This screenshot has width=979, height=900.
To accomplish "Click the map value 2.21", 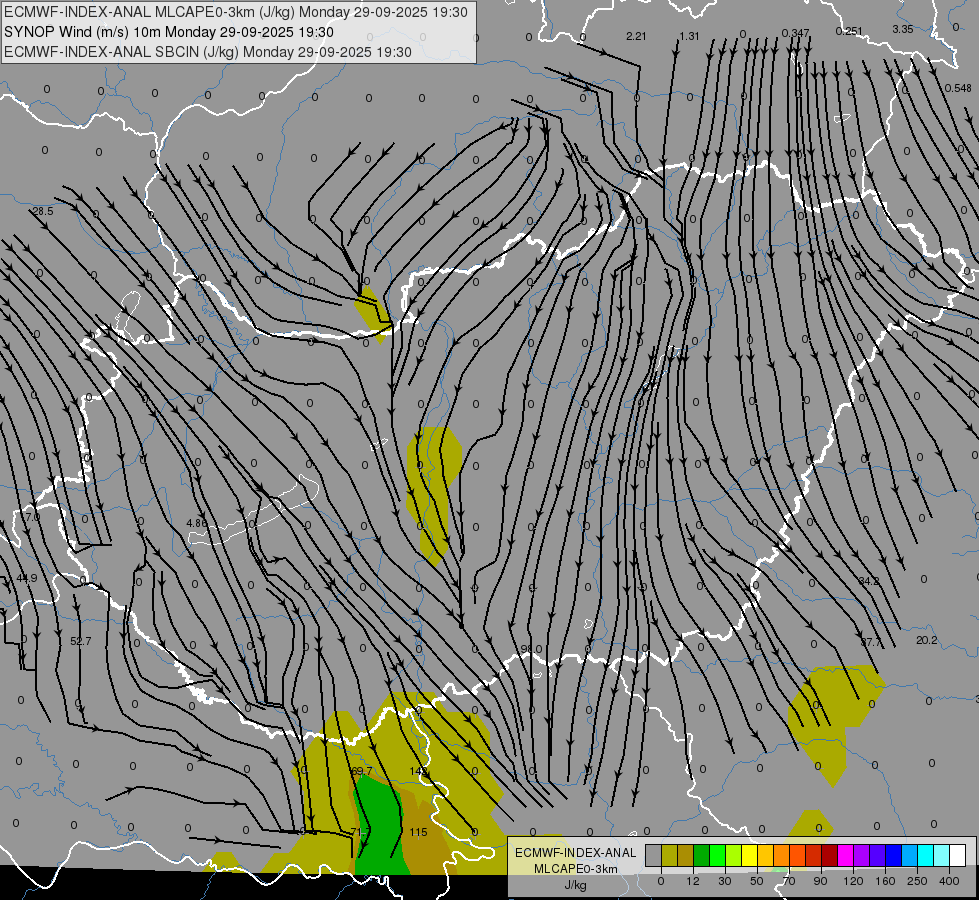I will 636,36.
